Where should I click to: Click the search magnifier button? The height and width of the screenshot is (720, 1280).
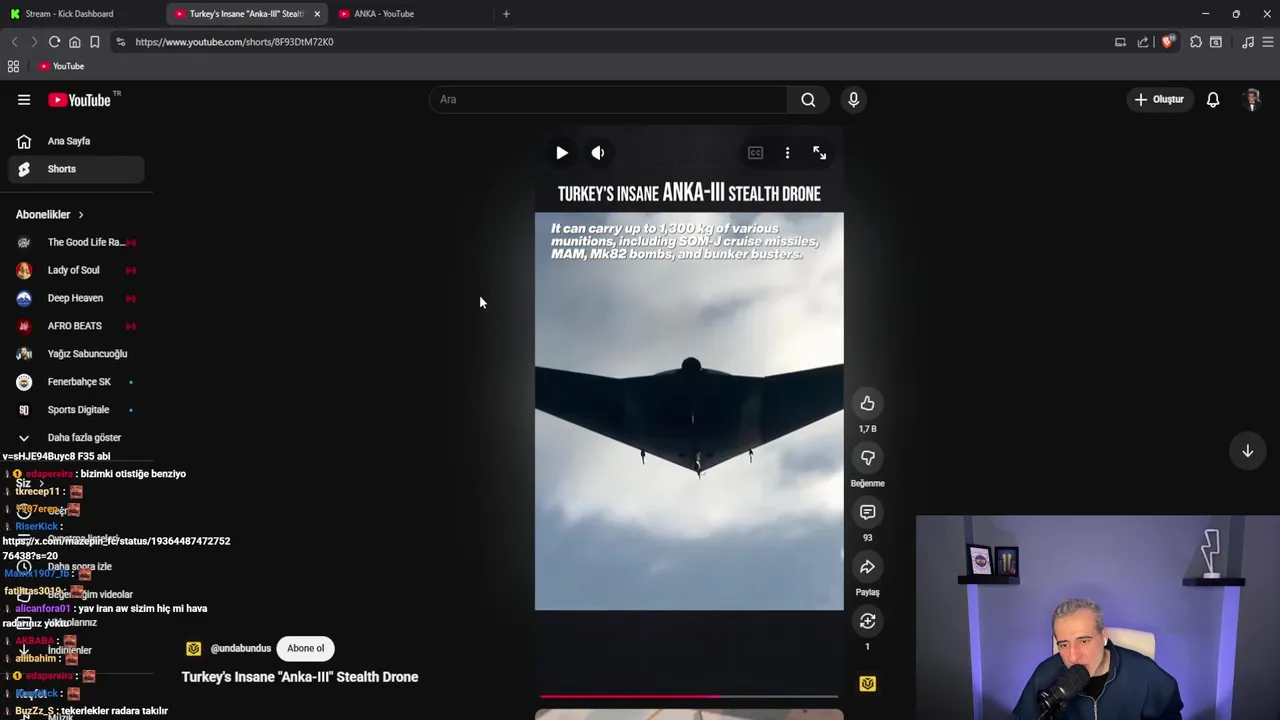pos(808,99)
